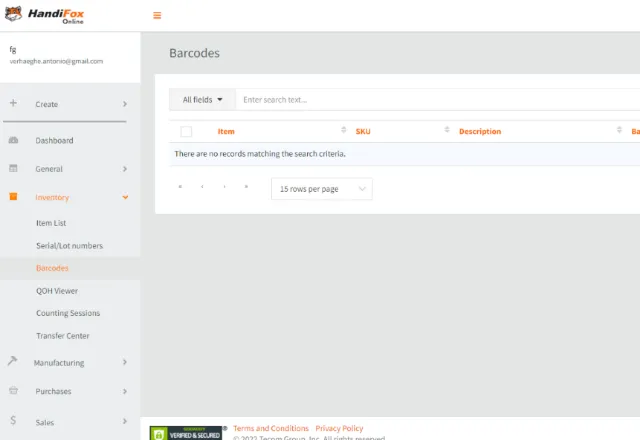Go to previous page of results

[x=202, y=187]
